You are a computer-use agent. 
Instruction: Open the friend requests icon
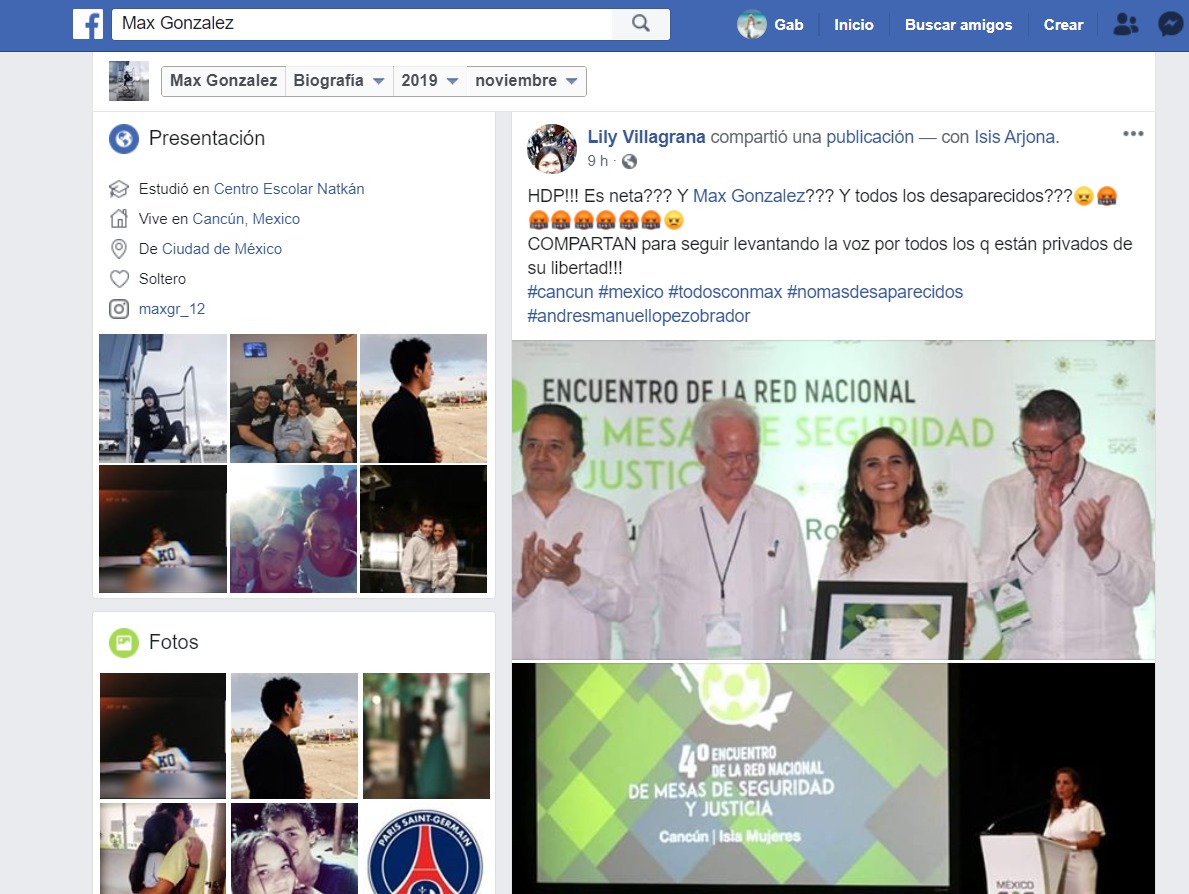click(x=1126, y=25)
